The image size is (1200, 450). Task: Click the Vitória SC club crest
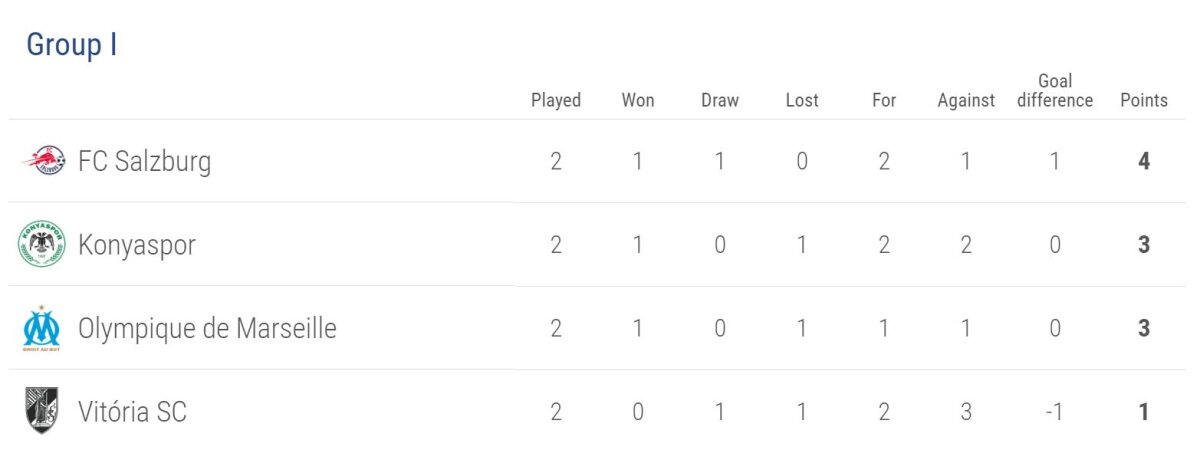pos(41,411)
